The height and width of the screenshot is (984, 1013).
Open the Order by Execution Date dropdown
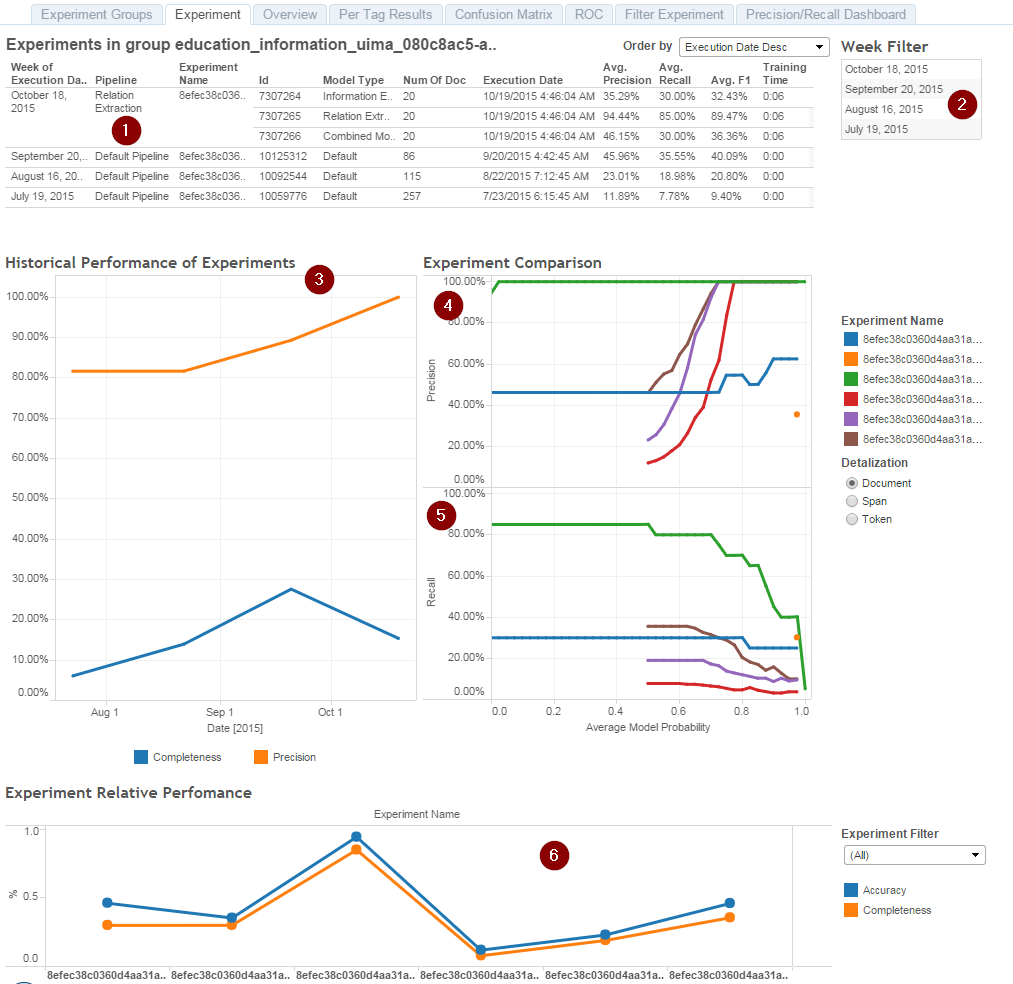[754, 47]
